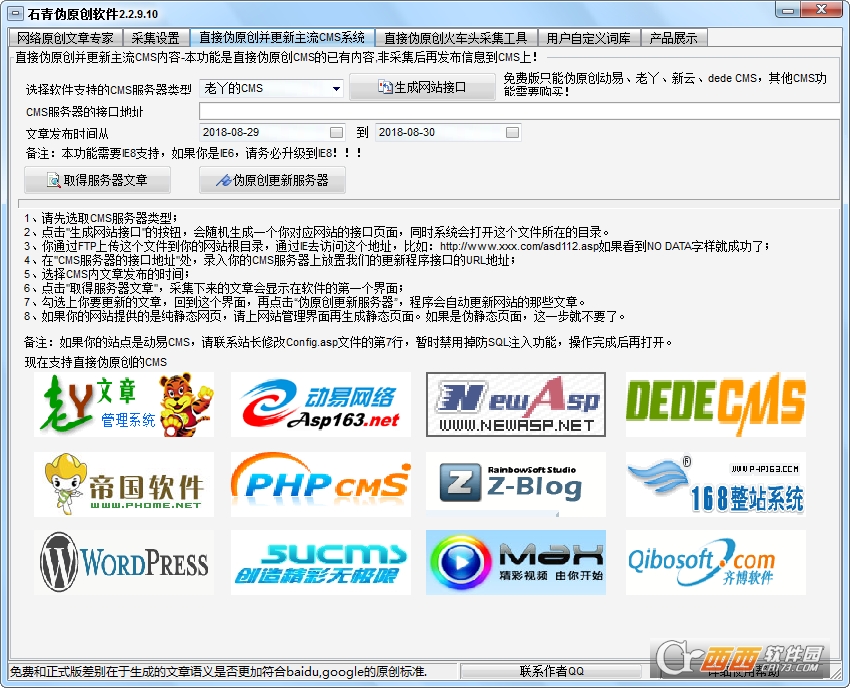Viewport: 850px width, 688px height.
Task: Click the PHPCMS logo
Action: pos(320,484)
